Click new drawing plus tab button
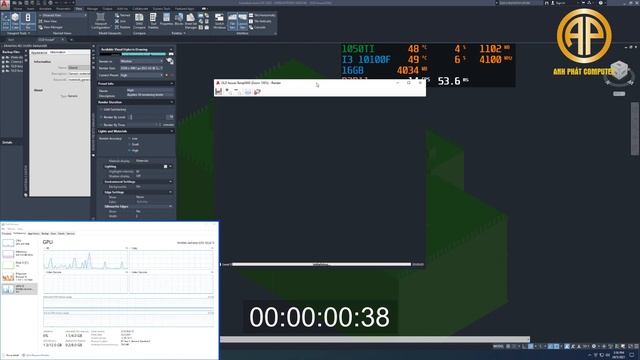Viewport: 640px width, 360px height. 71,40
